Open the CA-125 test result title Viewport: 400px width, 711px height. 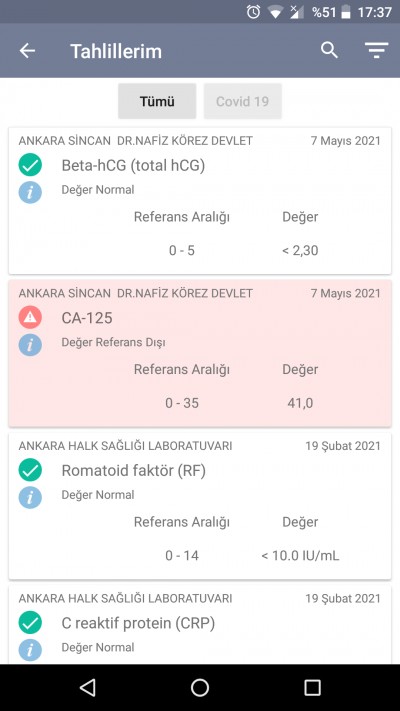(87, 318)
